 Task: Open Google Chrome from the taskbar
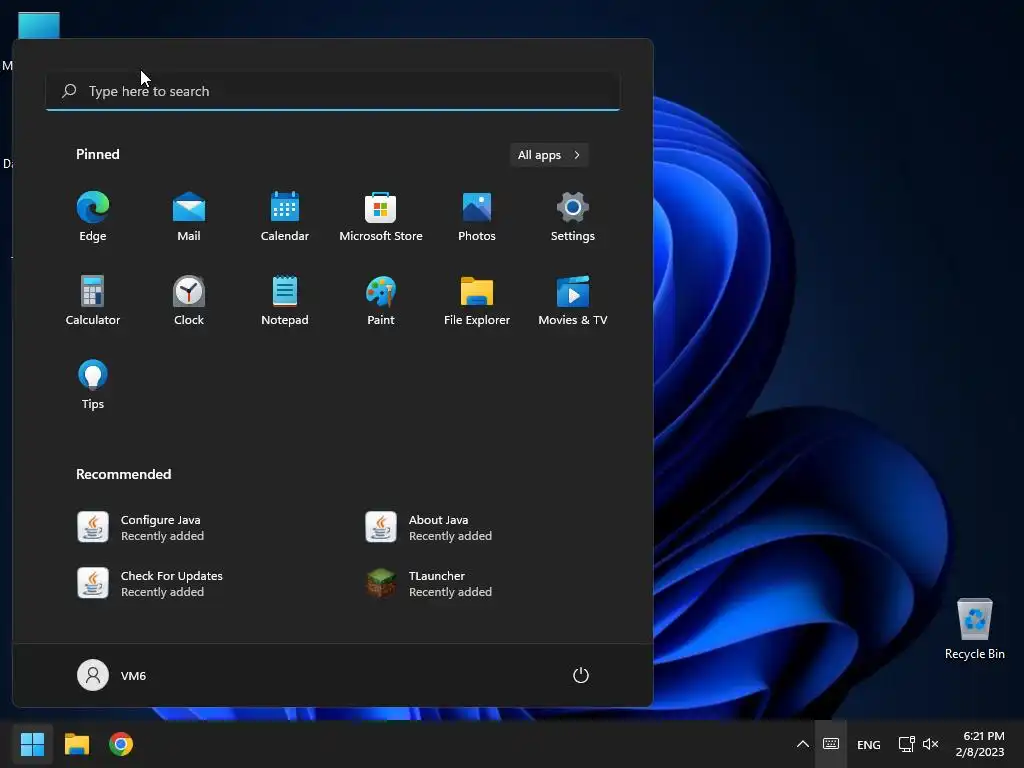click(121, 744)
